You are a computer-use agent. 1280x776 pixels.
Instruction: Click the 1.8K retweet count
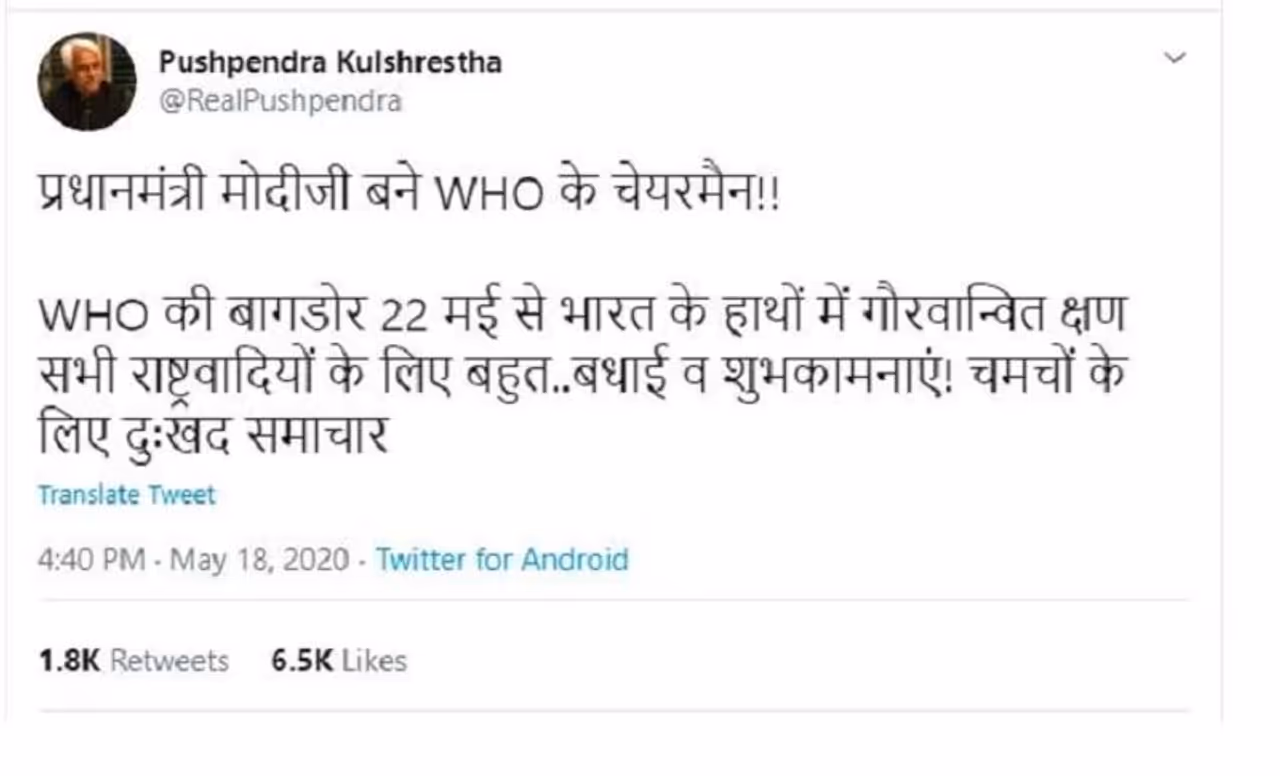click(69, 661)
